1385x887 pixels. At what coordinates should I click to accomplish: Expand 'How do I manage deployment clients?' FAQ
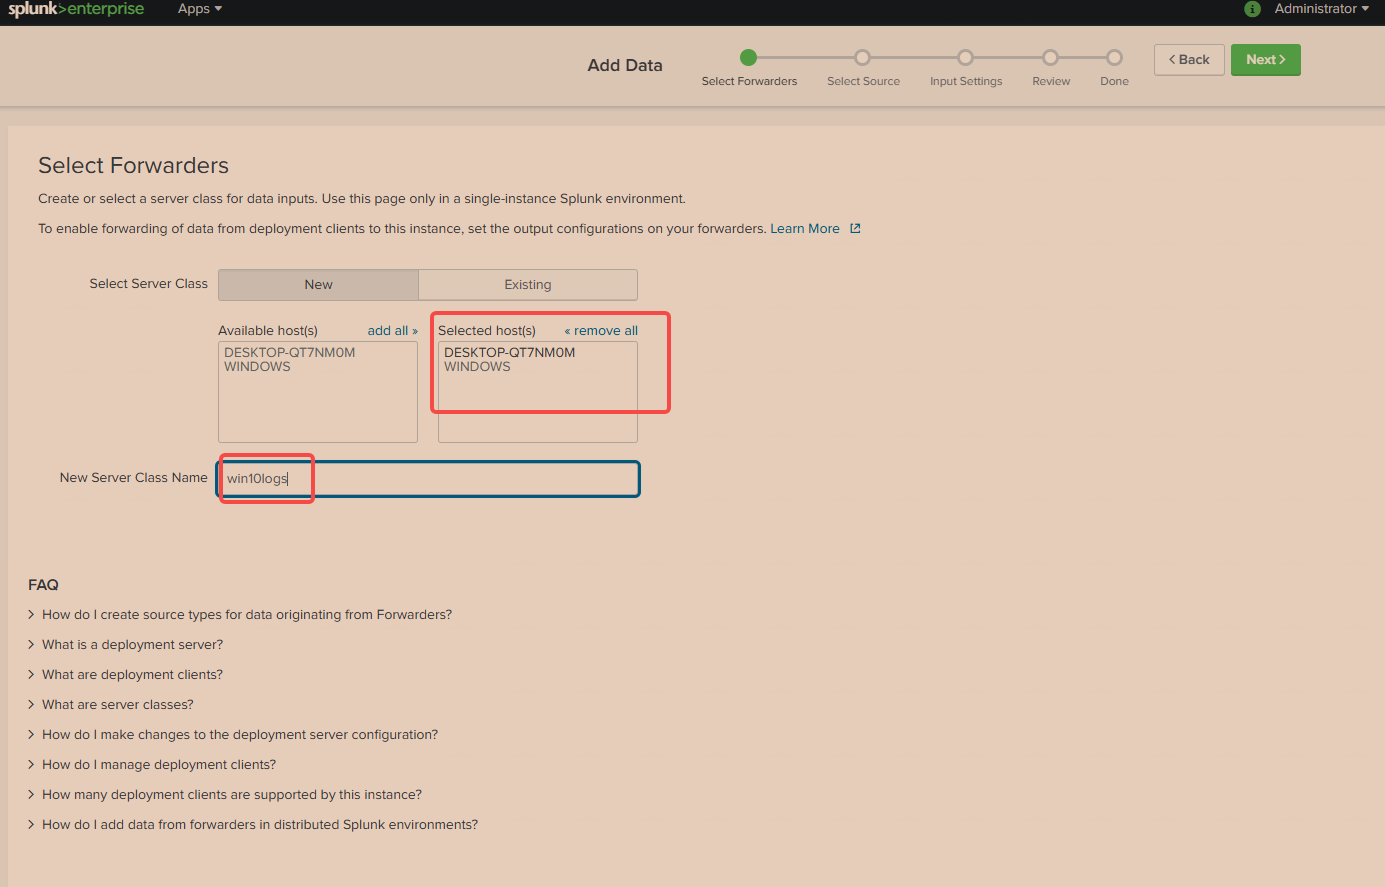click(152, 765)
